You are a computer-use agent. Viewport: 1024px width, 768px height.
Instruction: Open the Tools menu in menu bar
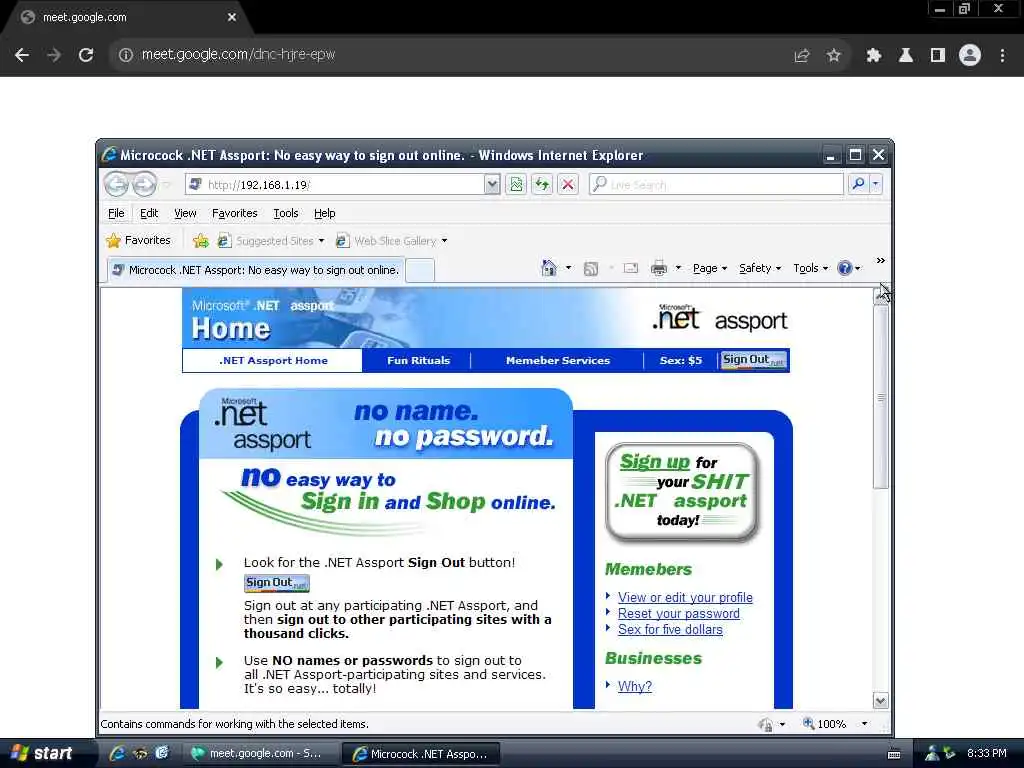pyautogui.click(x=285, y=213)
